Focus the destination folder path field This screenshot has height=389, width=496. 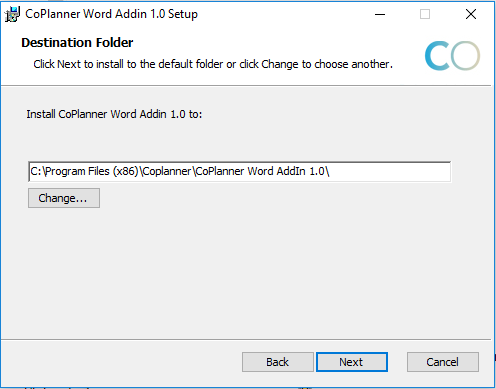click(240, 172)
